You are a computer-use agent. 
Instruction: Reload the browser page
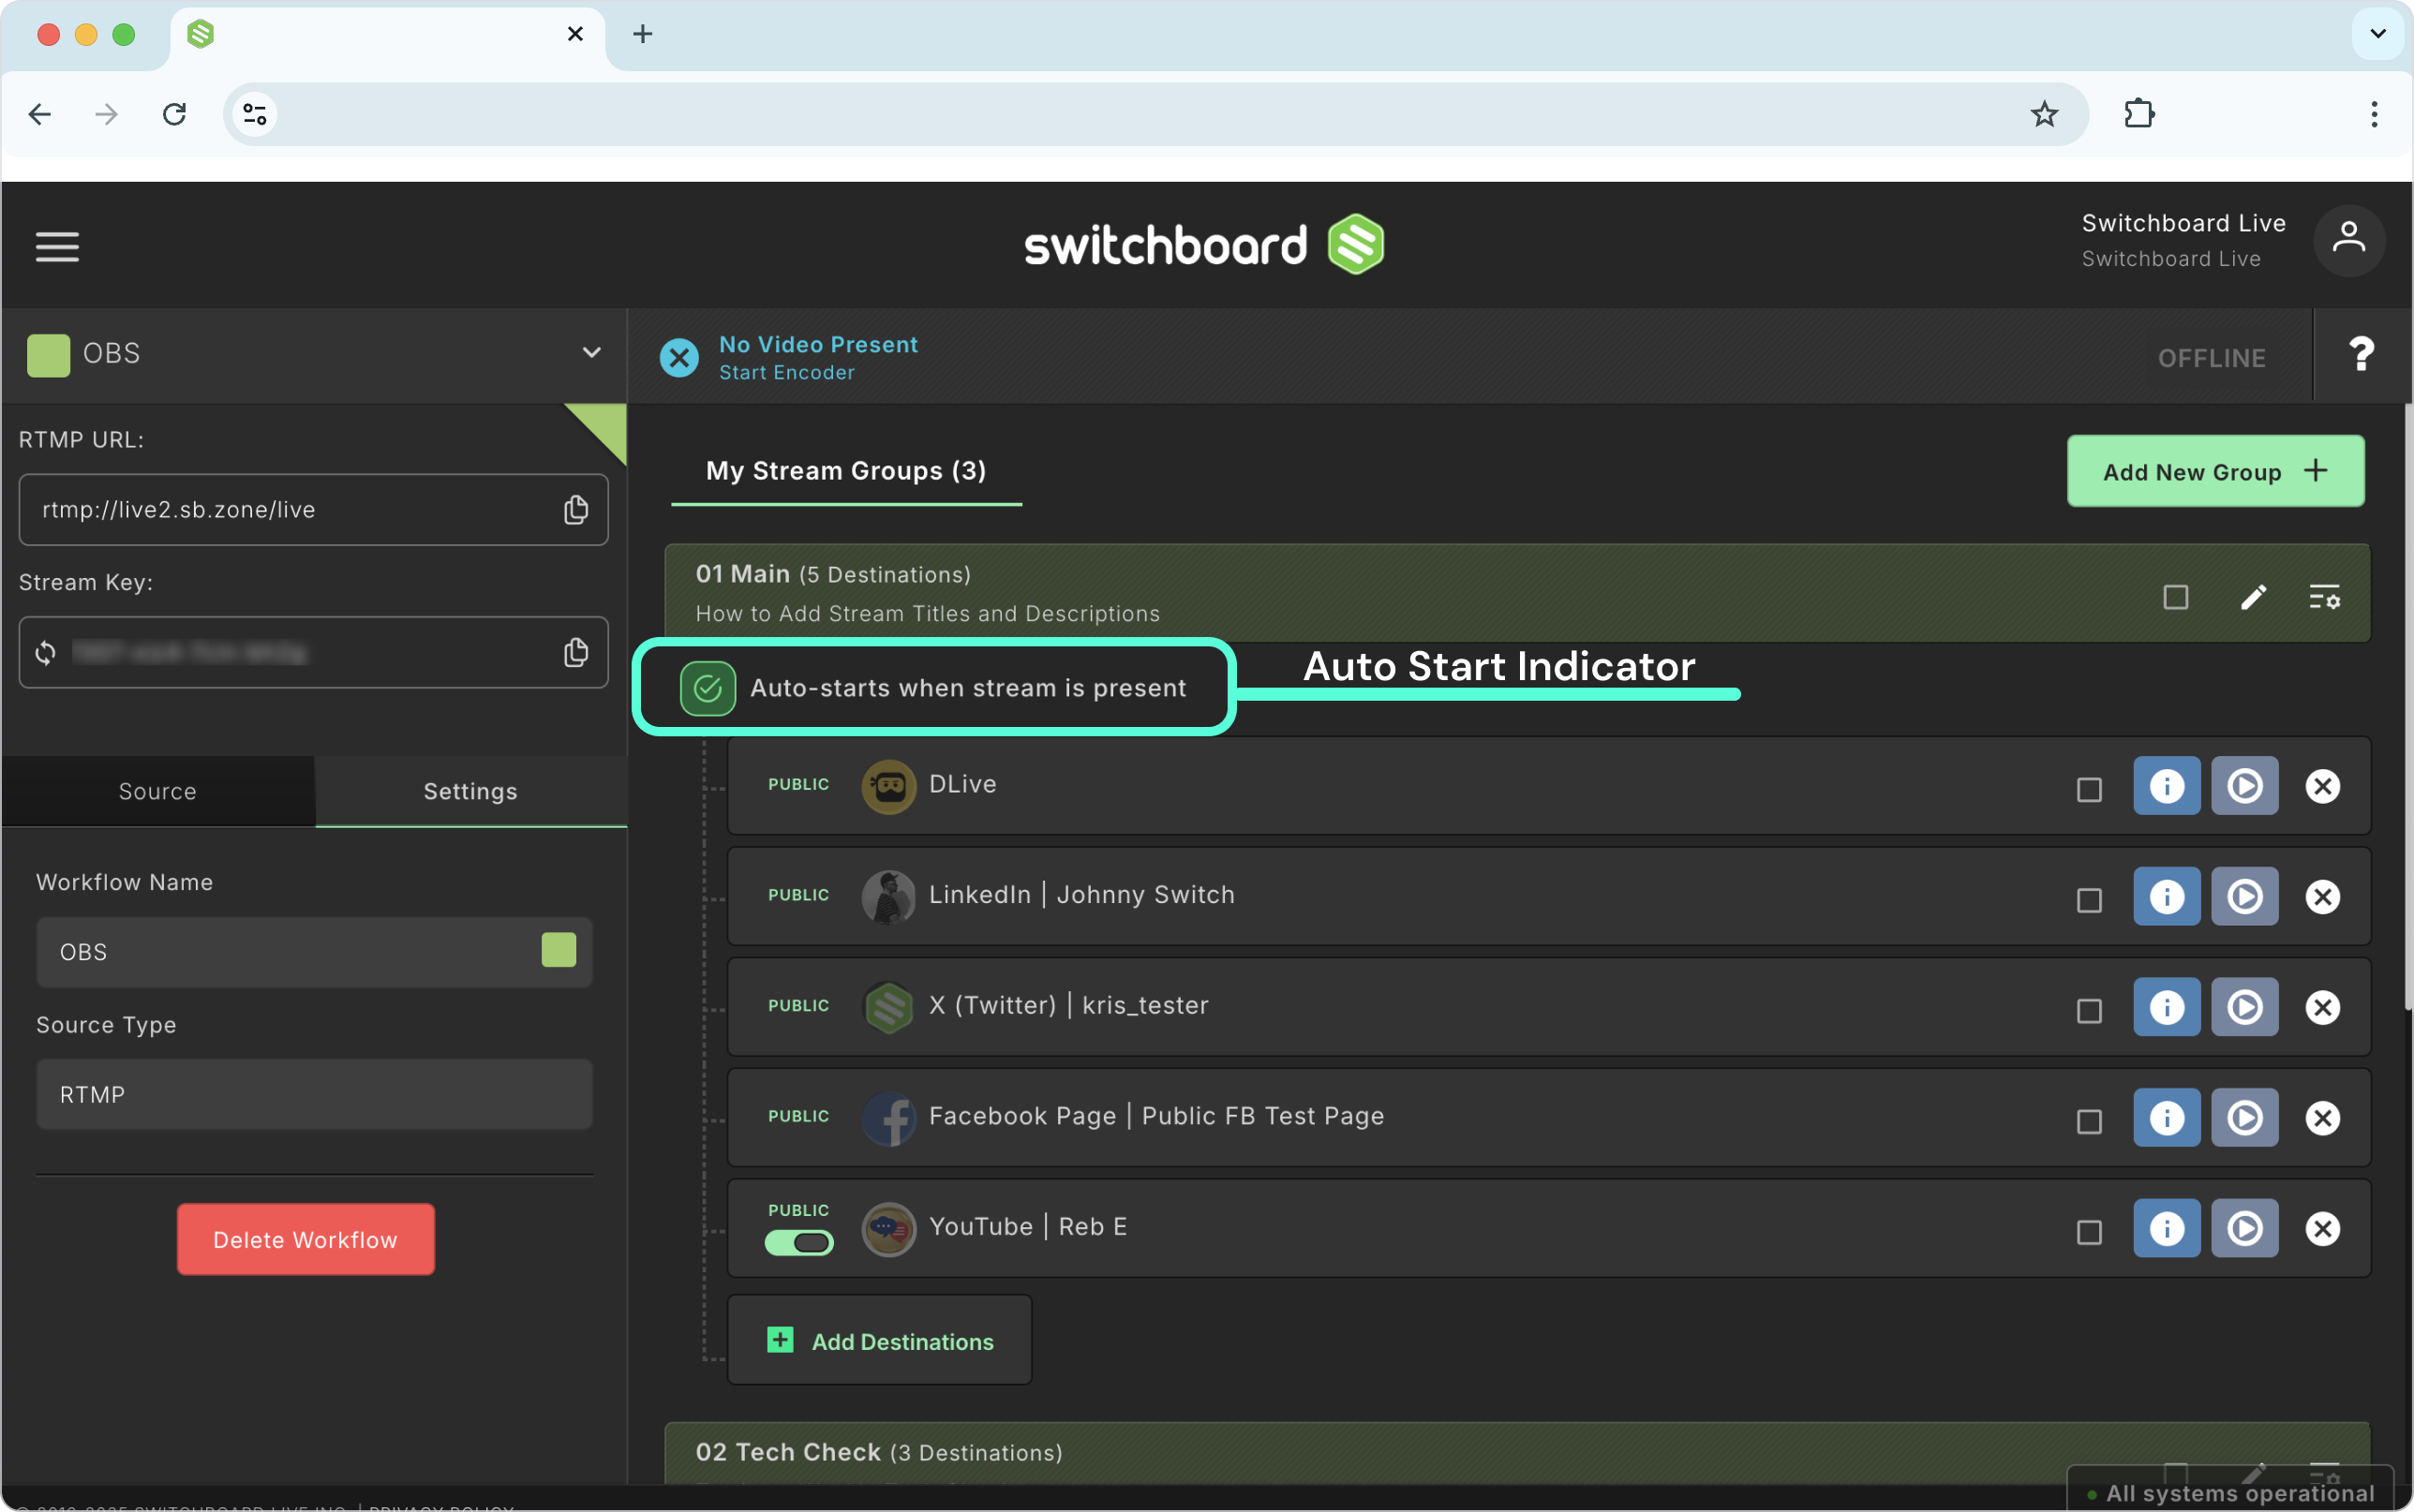(x=174, y=114)
